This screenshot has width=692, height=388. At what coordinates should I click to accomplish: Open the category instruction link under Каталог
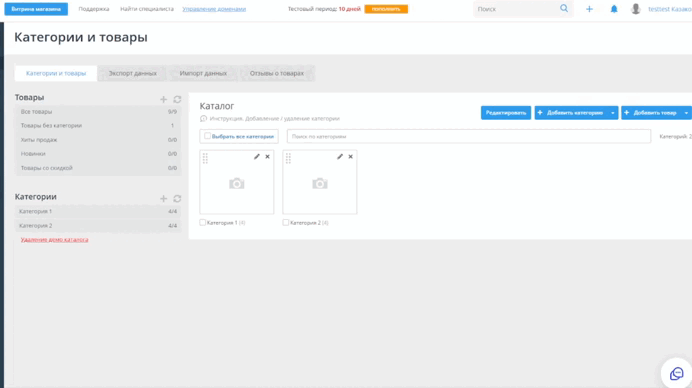coord(275,118)
